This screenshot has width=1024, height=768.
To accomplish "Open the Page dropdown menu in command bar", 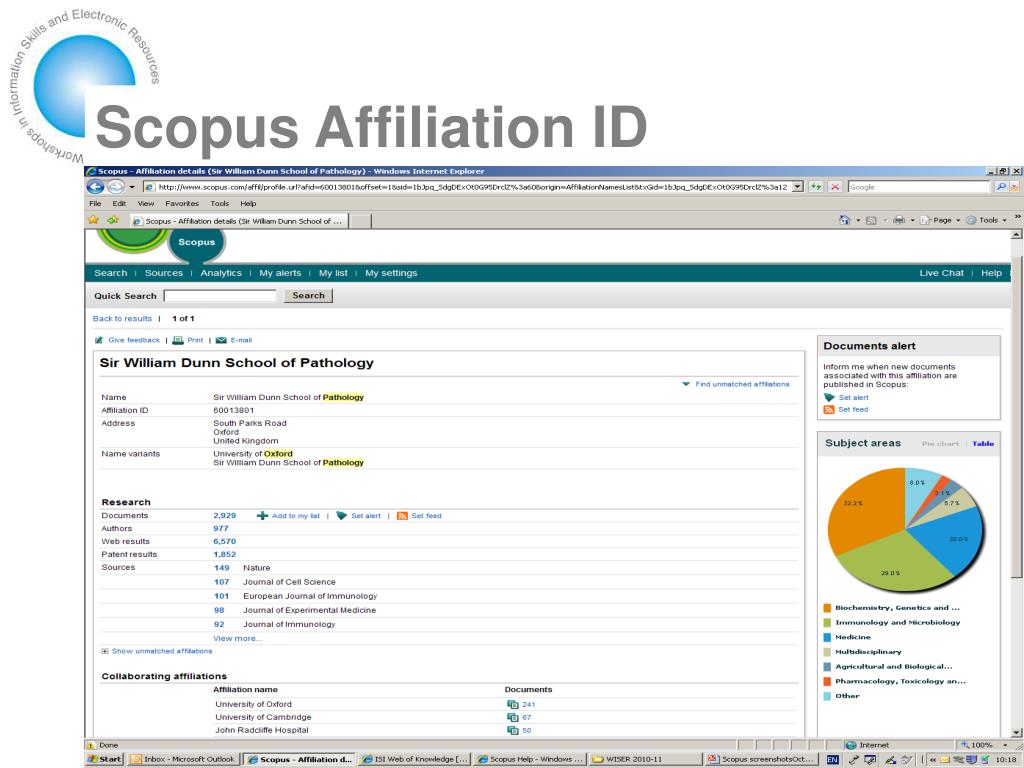I will pyautogui.click(x=940, y=220).
